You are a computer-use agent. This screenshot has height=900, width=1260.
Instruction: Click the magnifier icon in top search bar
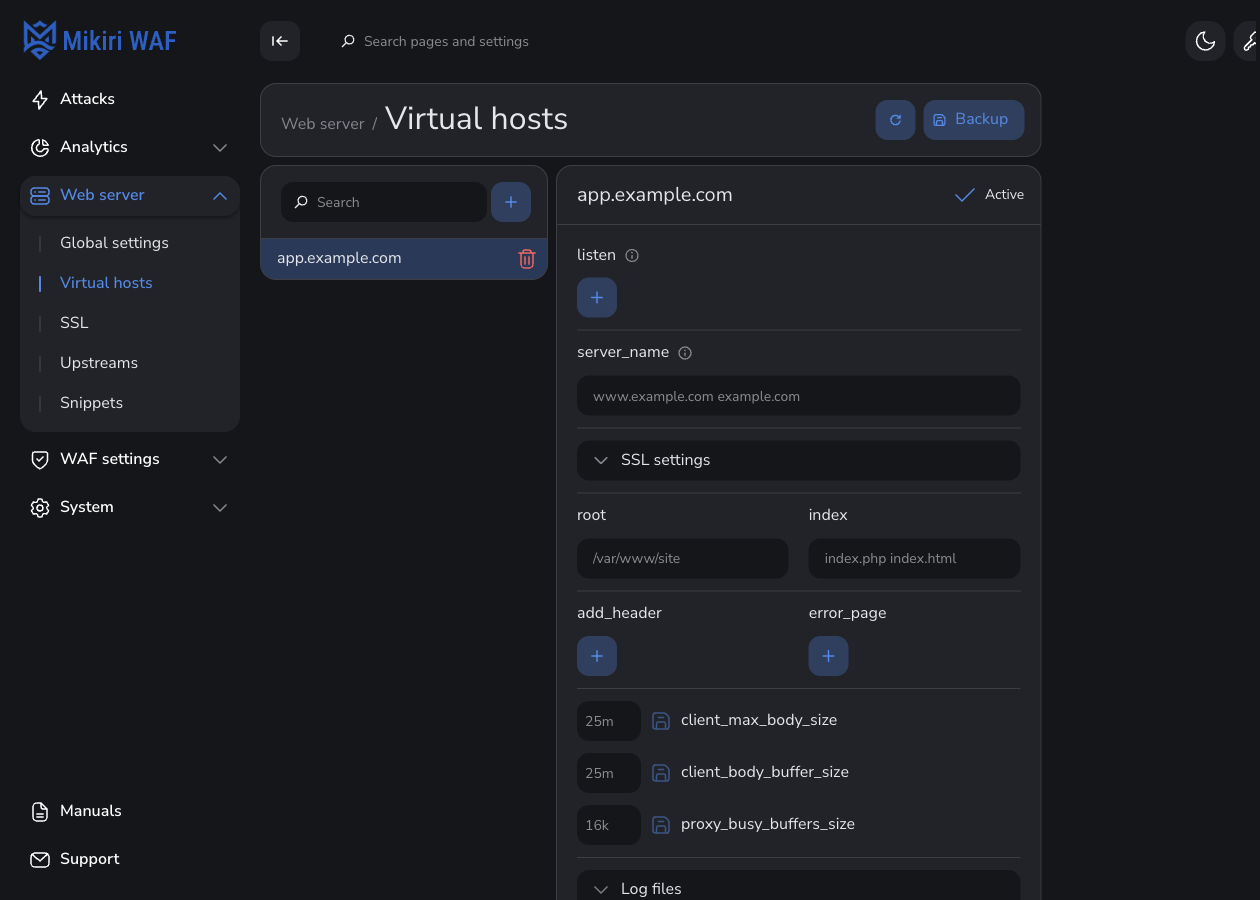348,41
